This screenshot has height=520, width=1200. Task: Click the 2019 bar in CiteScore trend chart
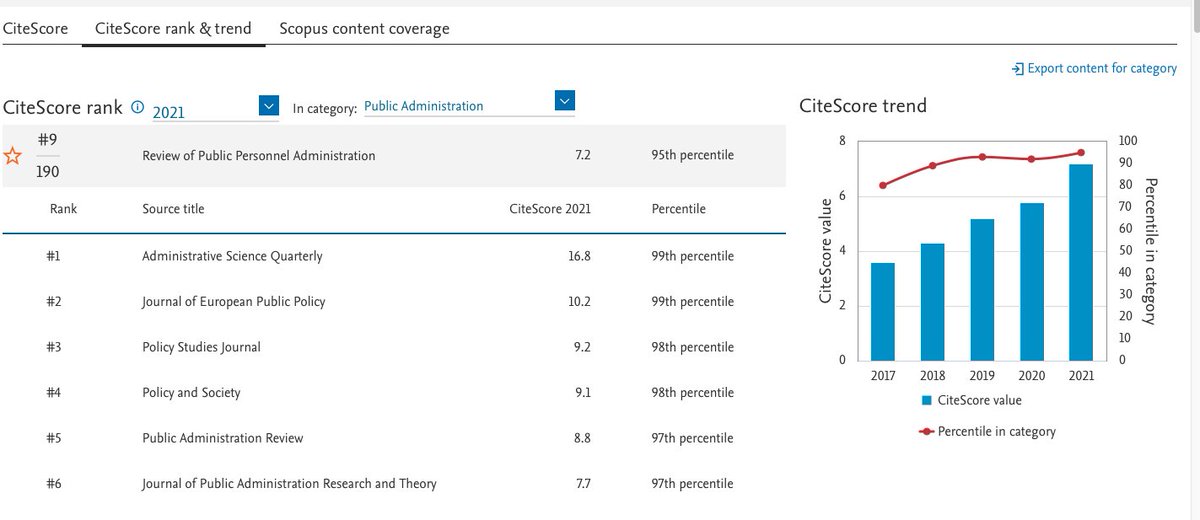coord(982,290)
